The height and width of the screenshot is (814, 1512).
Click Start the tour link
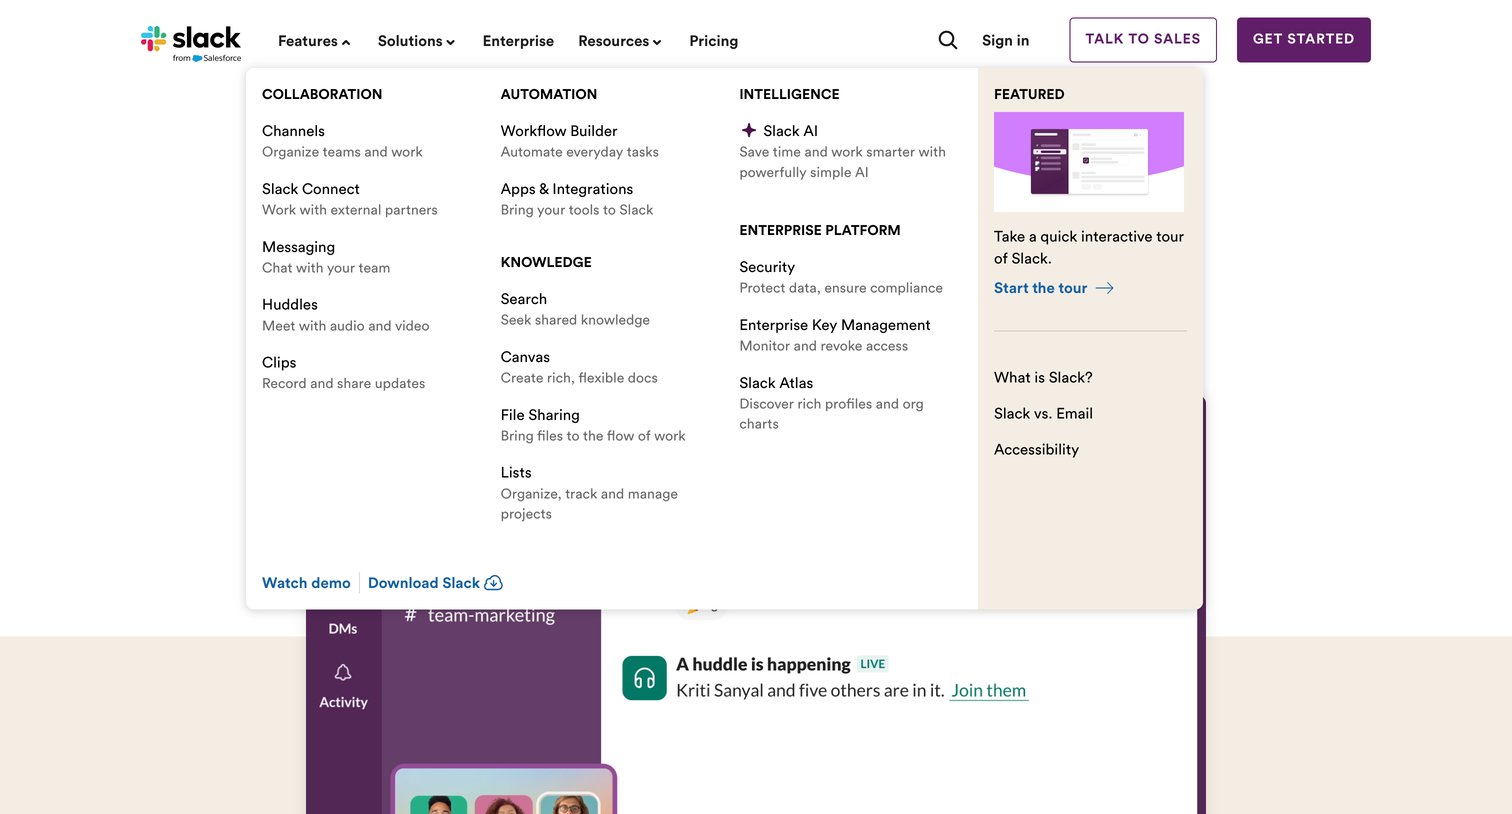tap(1054, 288)
